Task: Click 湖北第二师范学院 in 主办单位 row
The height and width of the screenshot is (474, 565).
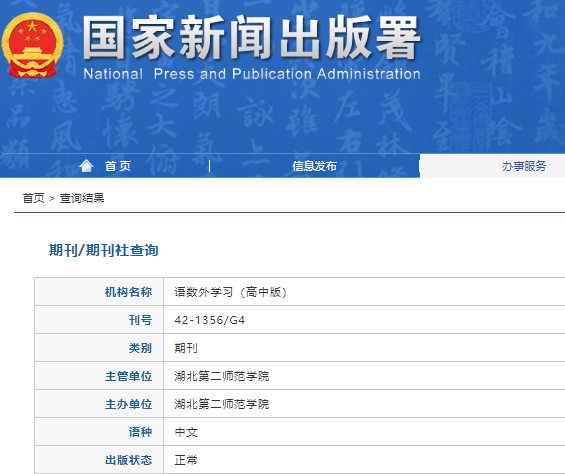Action: (x=222, y=404)
